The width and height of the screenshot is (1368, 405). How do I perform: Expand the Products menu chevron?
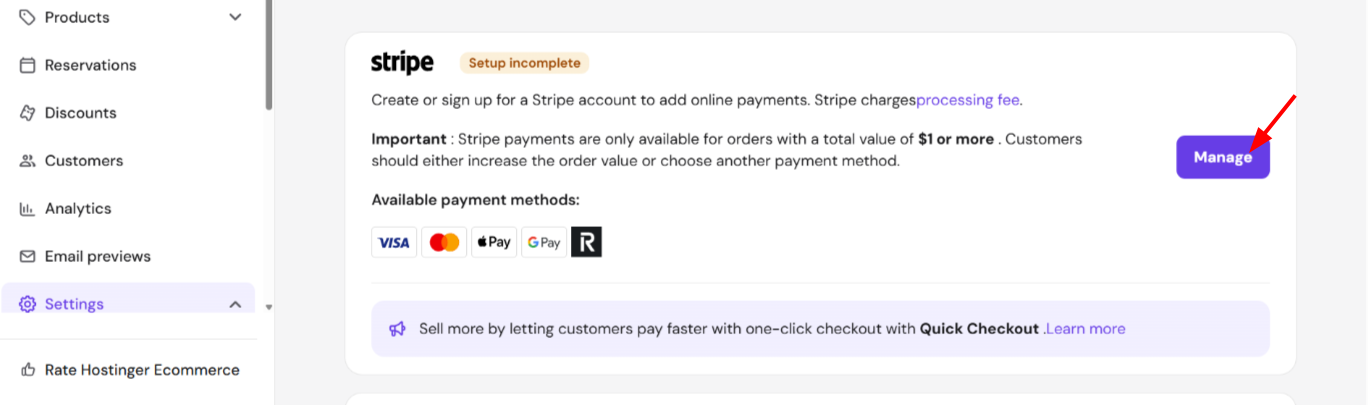(235, 17)
